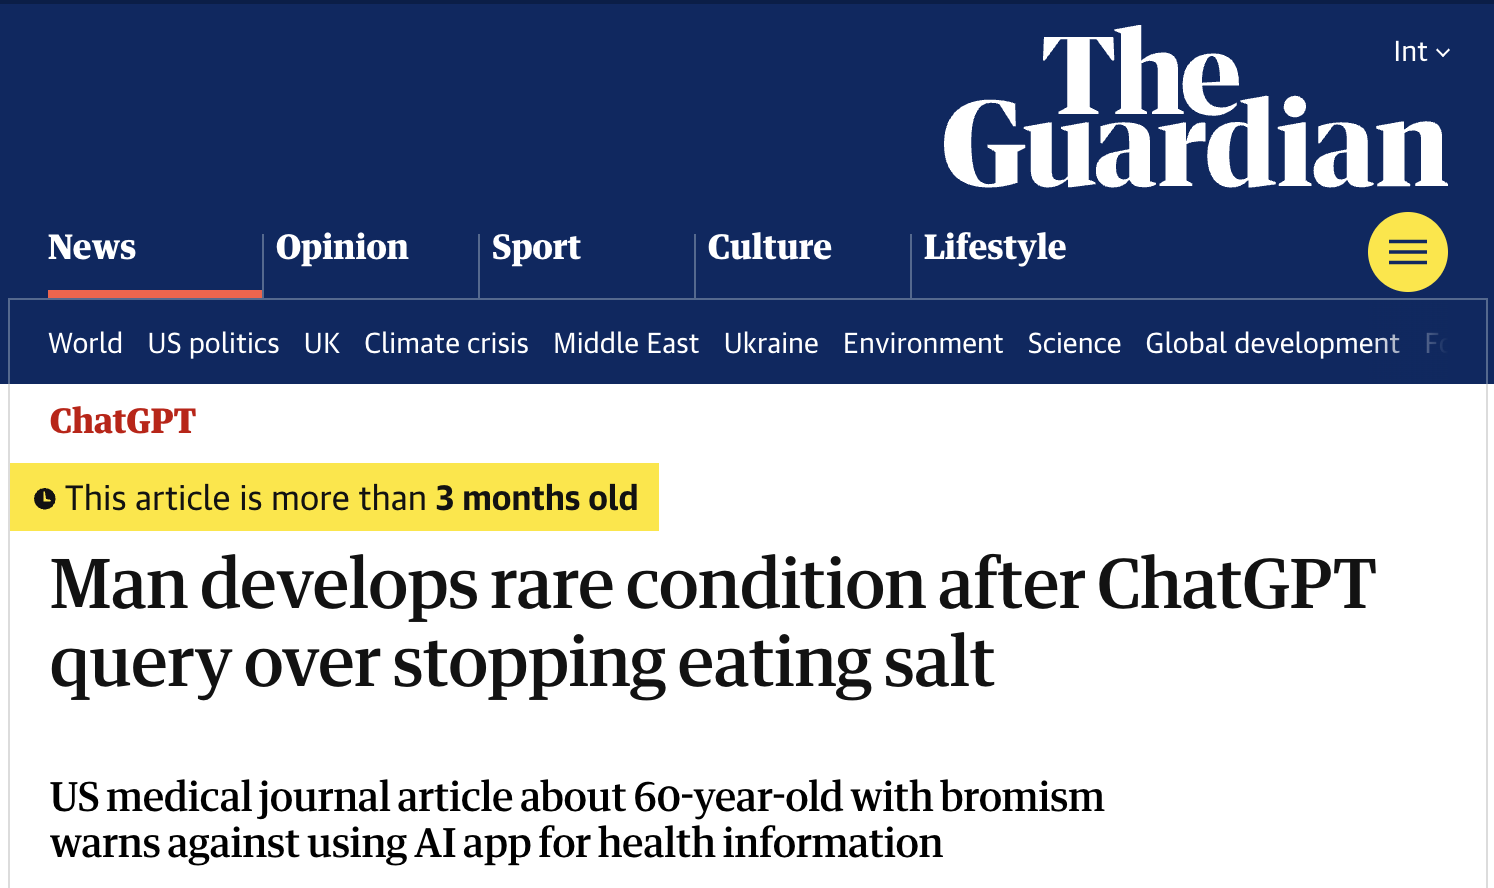Click the Ukraine subnav link
This screenshot has height=888, width=1494.
click(771, 343)
